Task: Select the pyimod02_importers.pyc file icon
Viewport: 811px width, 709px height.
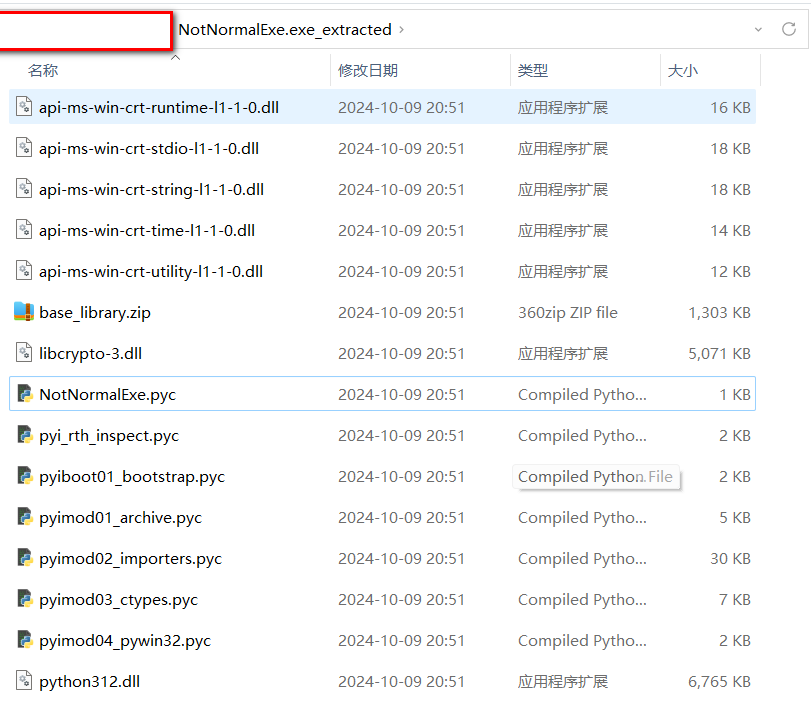Action: 25,559
